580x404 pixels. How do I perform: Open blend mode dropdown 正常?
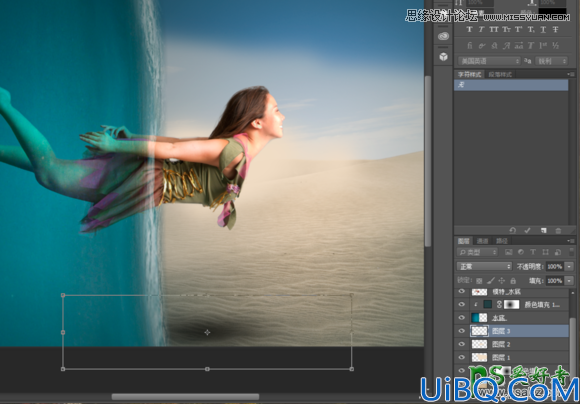click(484, 266)
